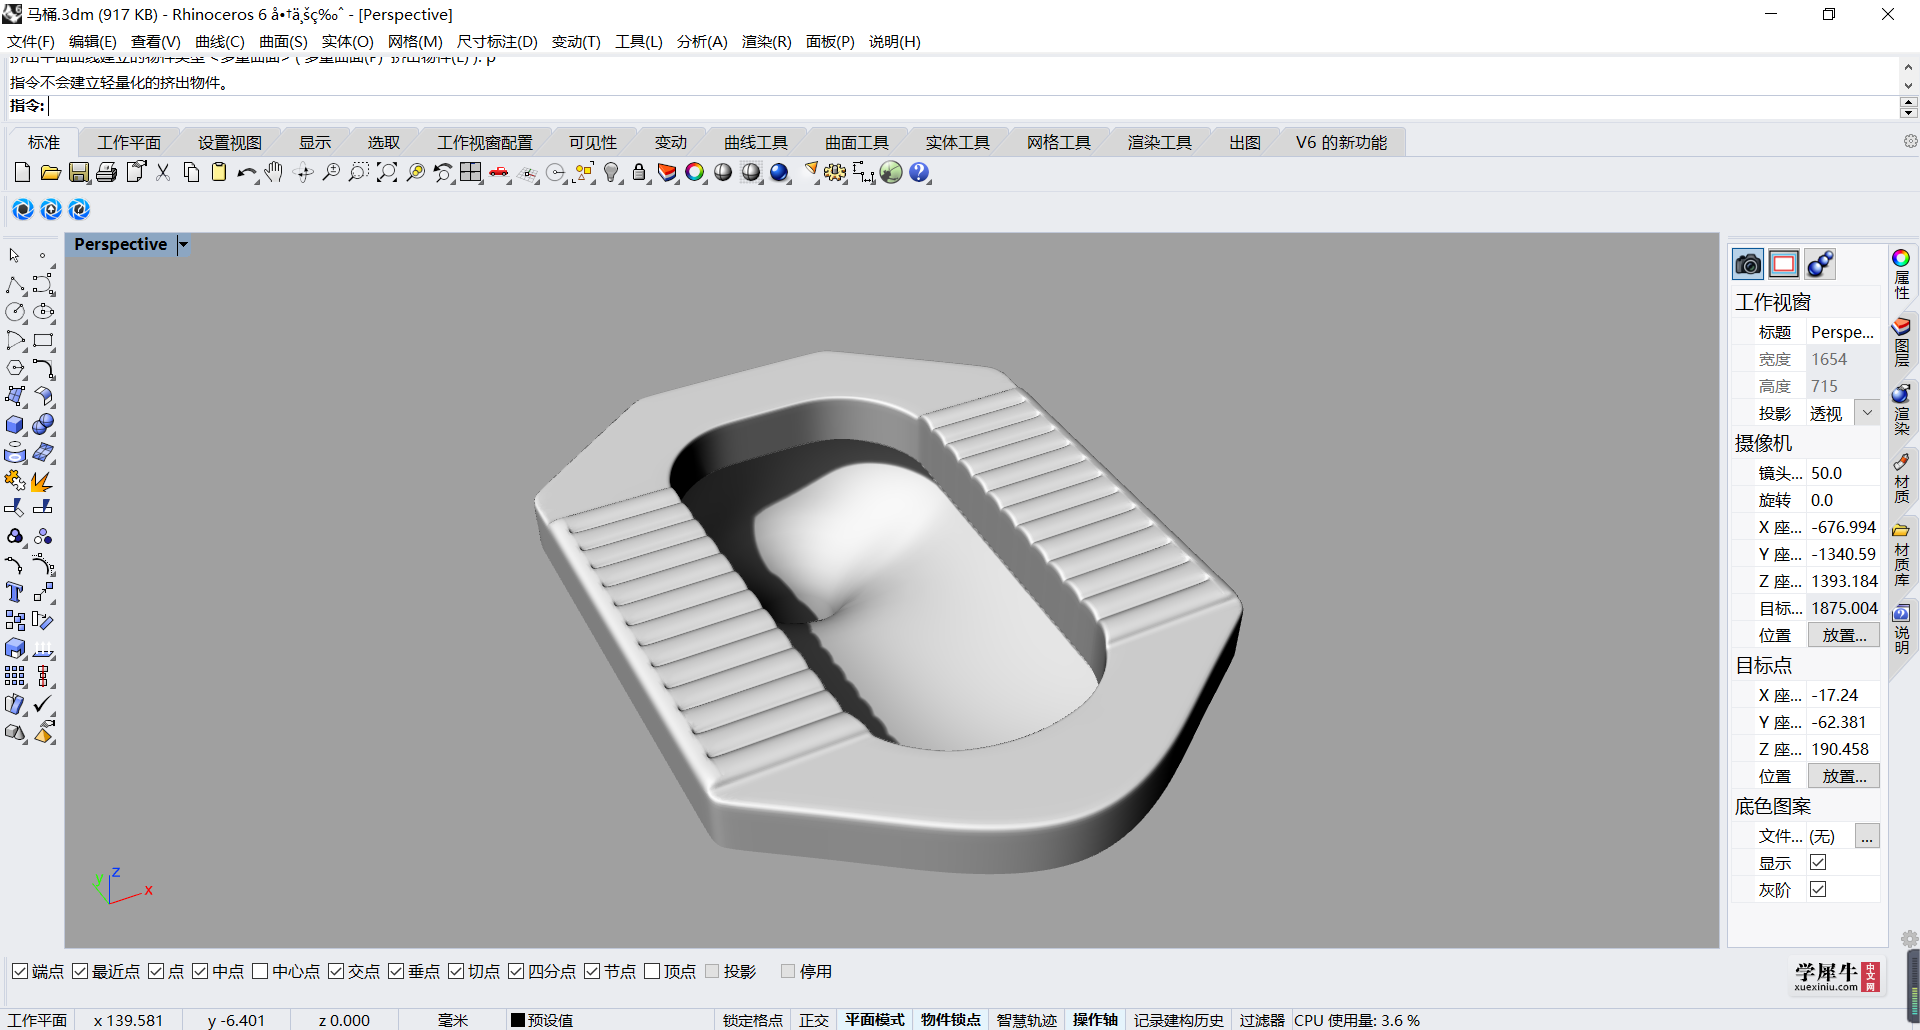Toggle the 垂点 osnap checkbox
The height and width of the screenshot is (1030, 1920).
(396, 971)
